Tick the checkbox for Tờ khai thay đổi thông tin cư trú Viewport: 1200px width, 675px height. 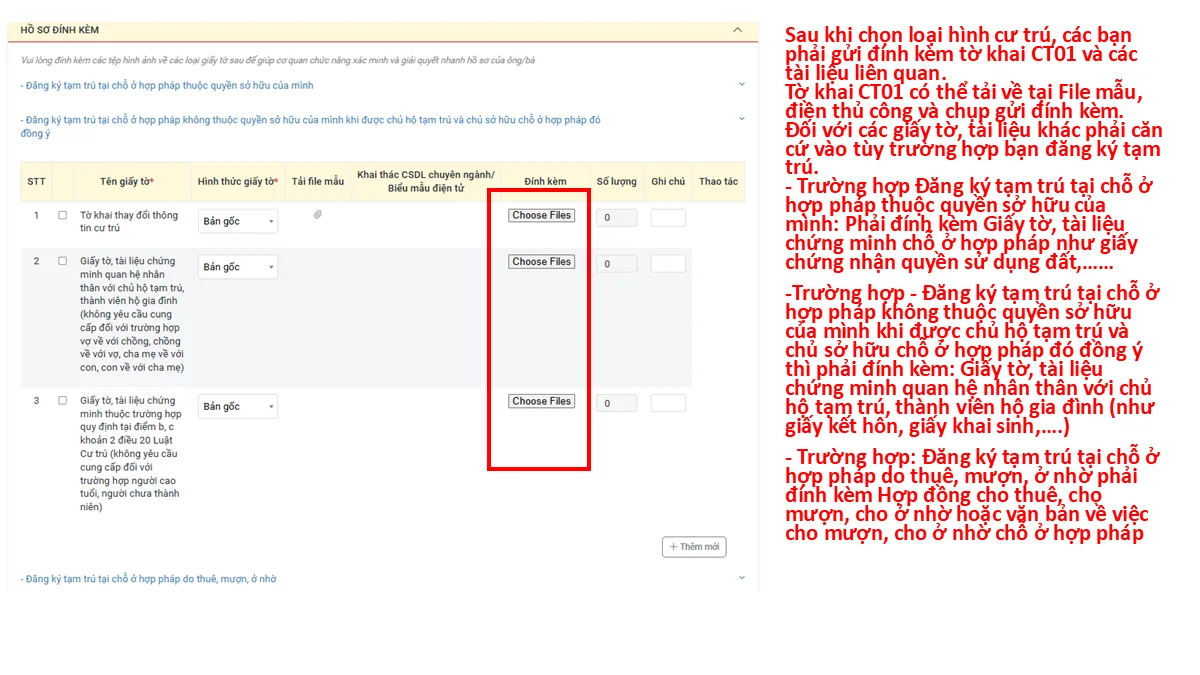(x=63, y=215)
